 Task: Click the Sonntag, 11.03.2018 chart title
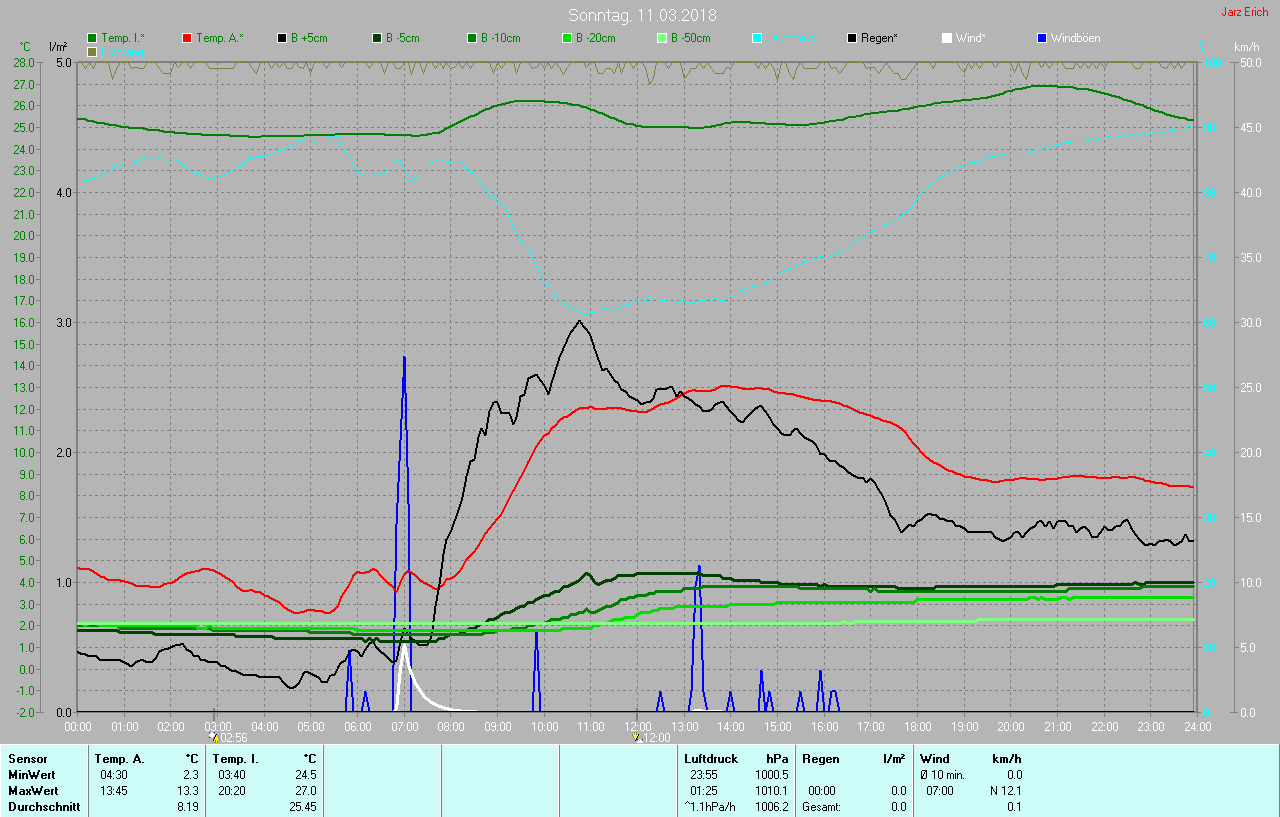[x=642, y=15]
